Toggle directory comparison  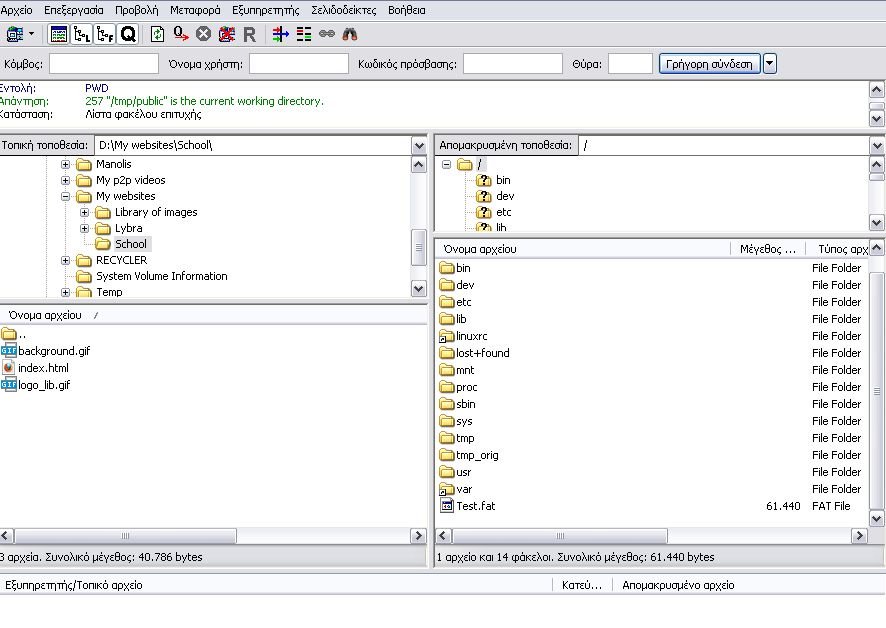(x=304, y=34)
